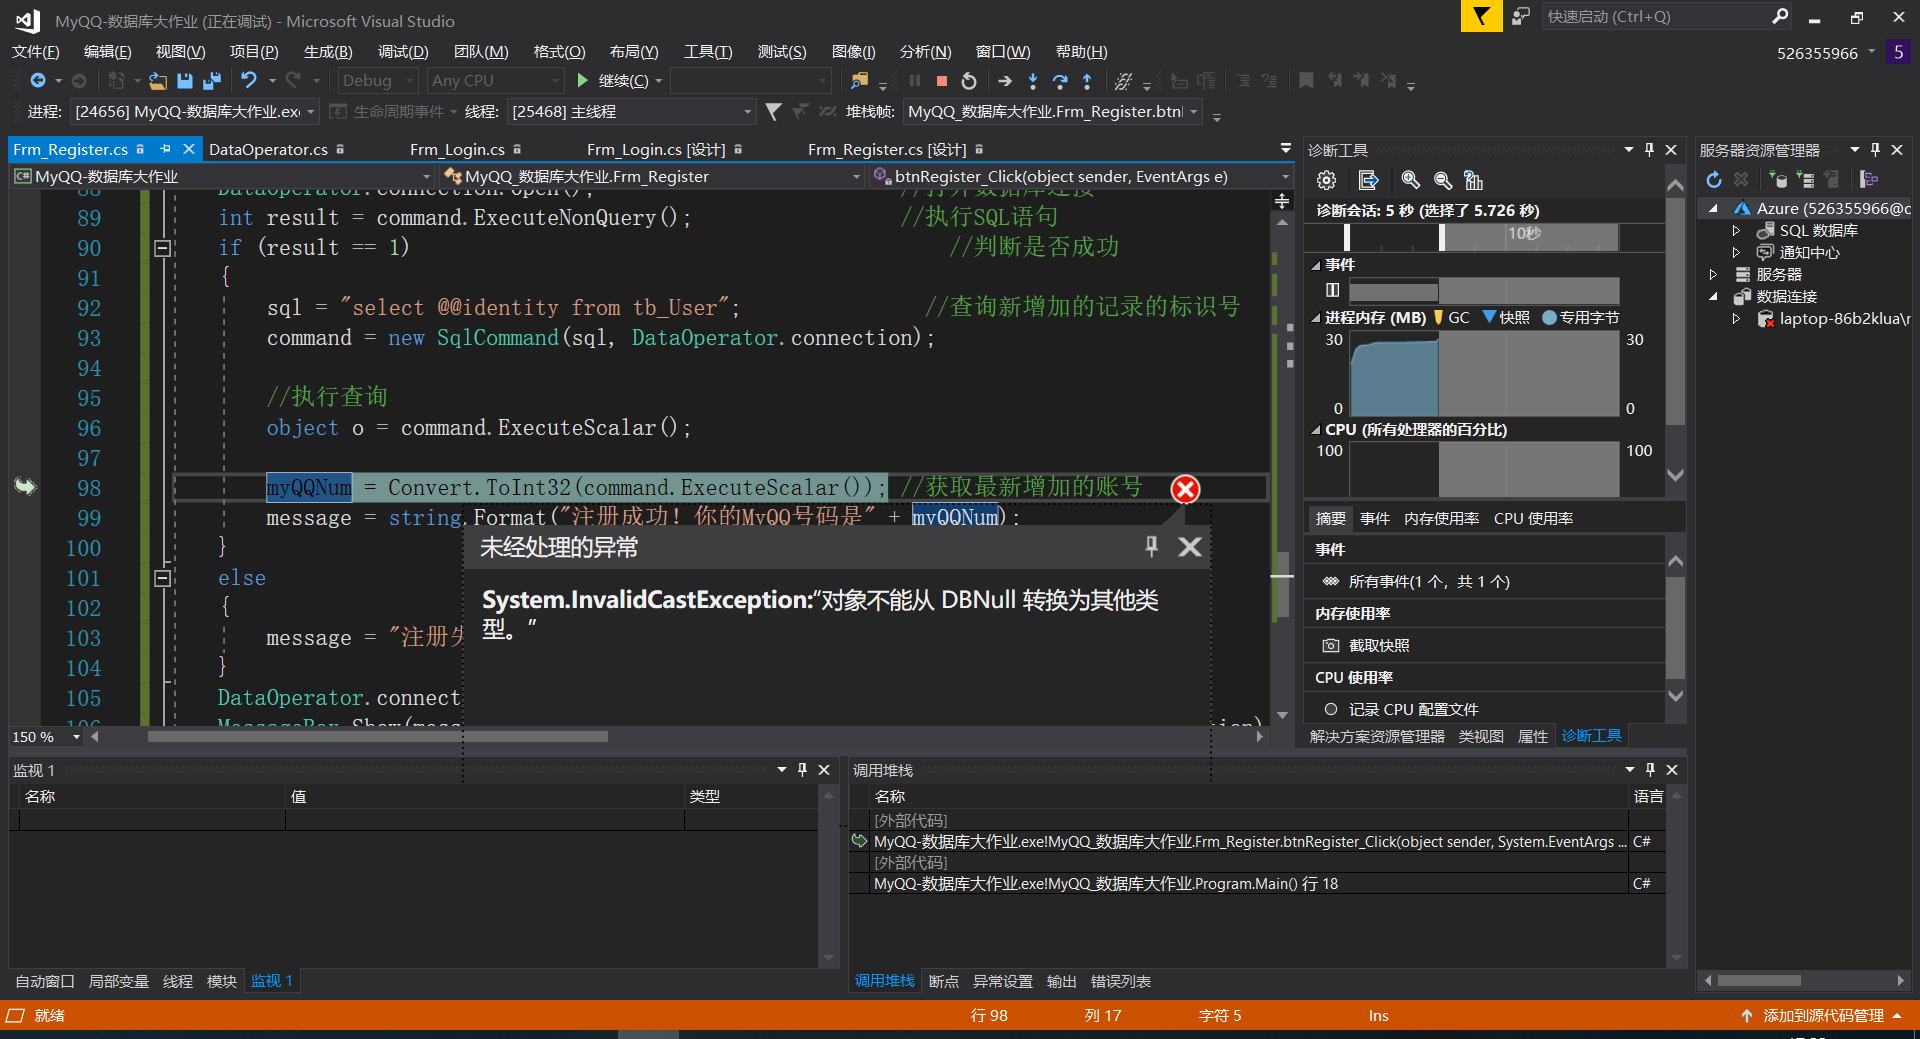The height and width of the screenshot is (1039, 1920).
Task: Pause the diagnostic events track
Action: pyautogui.click(x=1332, y=290)
